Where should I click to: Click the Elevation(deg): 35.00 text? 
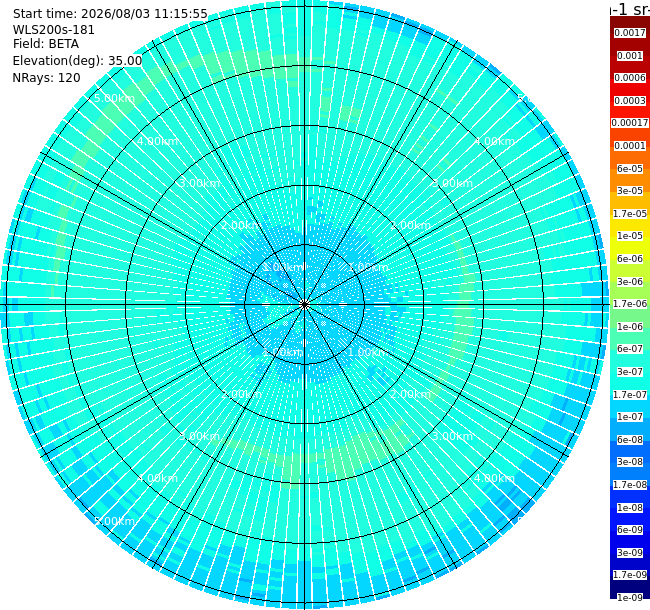coord(78,61)
